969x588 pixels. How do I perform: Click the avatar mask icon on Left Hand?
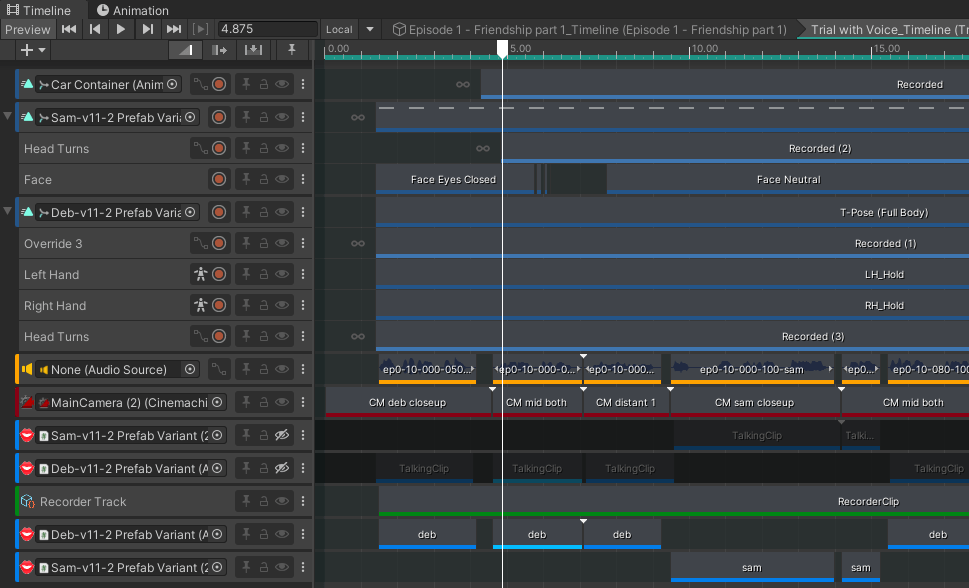(200, 275)
